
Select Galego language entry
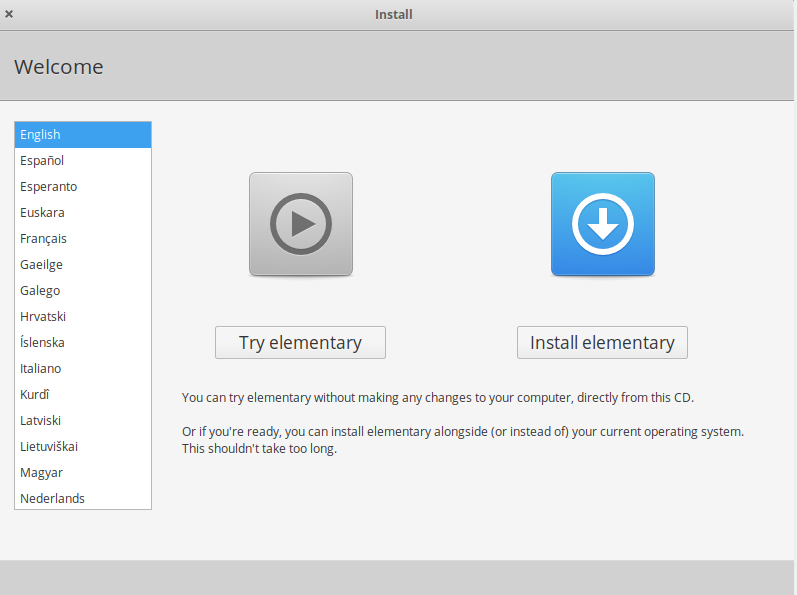pos(83,291)
